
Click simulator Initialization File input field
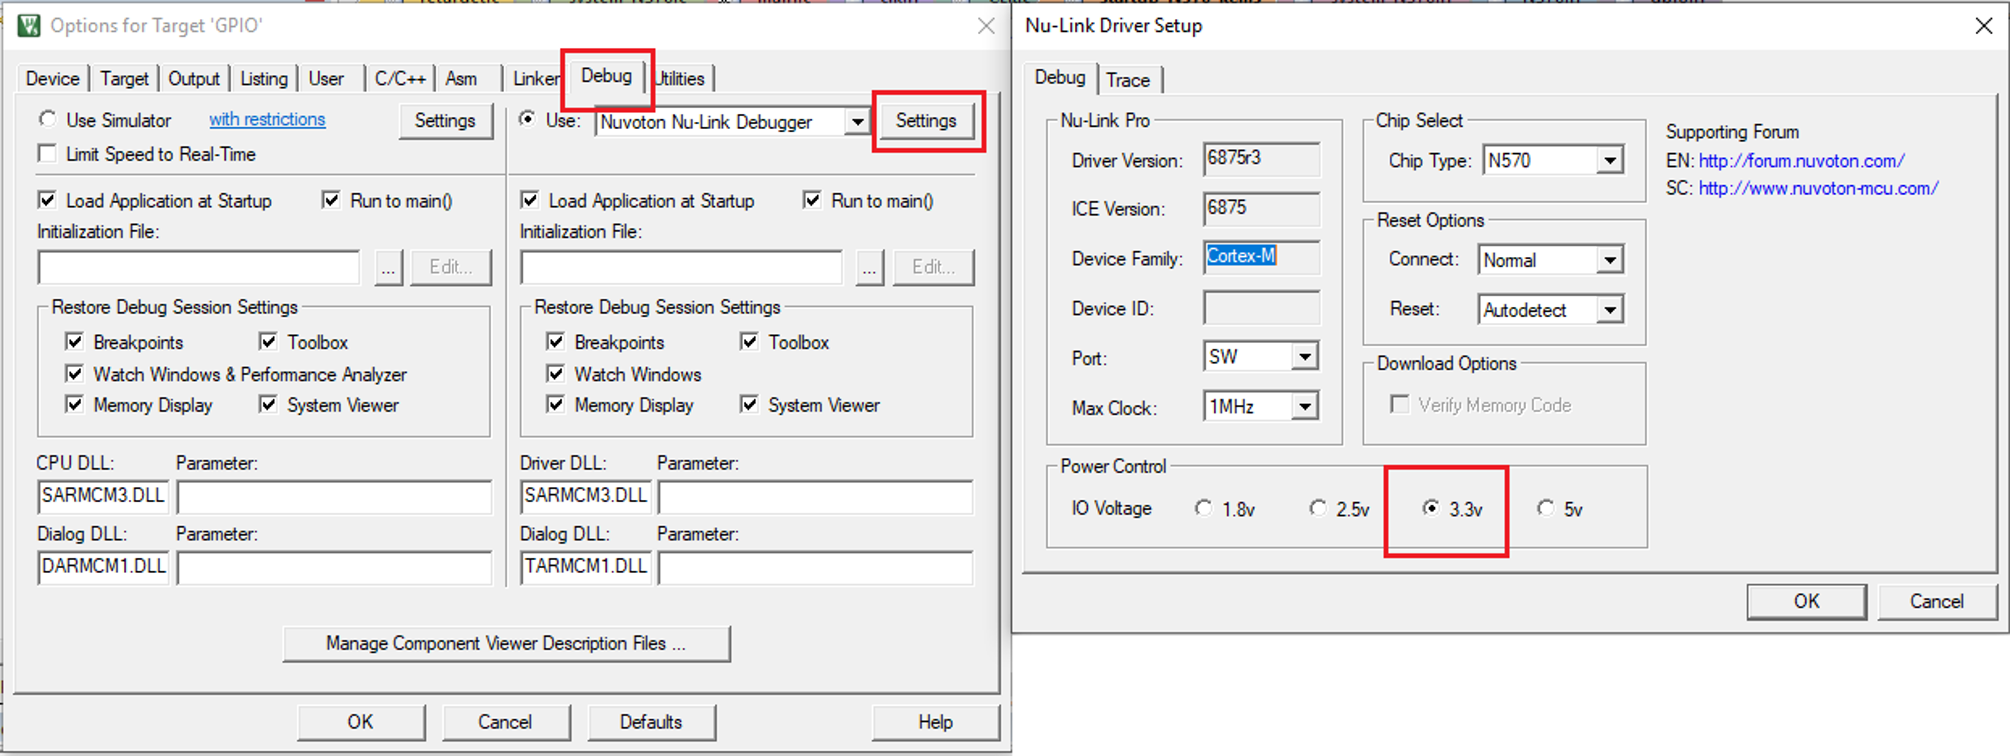click(x=198, y=267)
